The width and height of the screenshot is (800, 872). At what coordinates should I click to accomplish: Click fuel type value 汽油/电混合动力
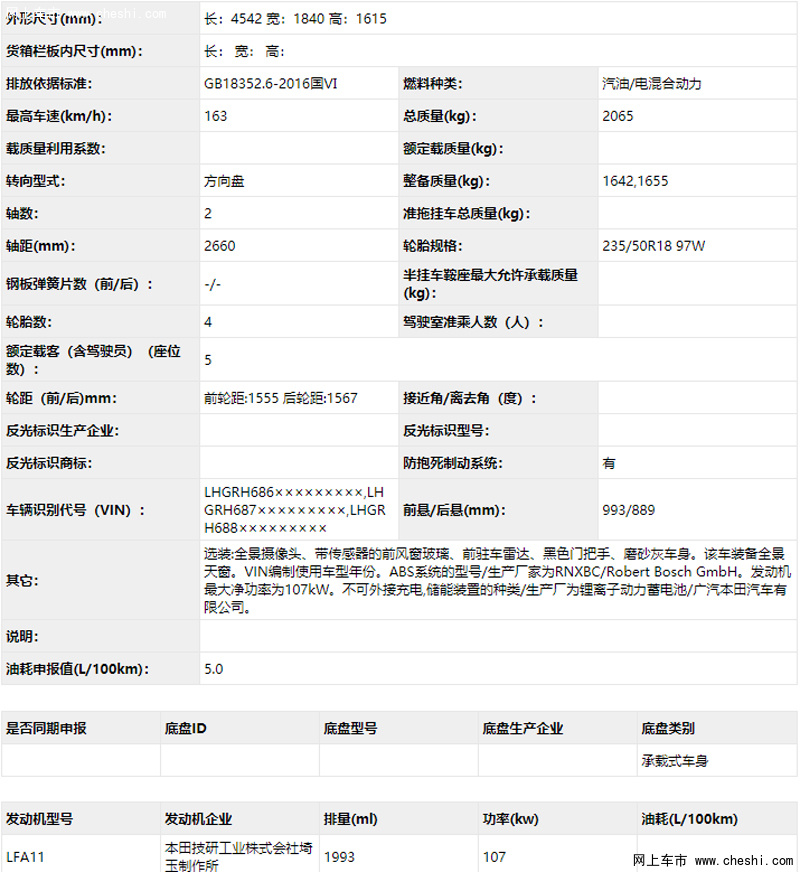652,83
